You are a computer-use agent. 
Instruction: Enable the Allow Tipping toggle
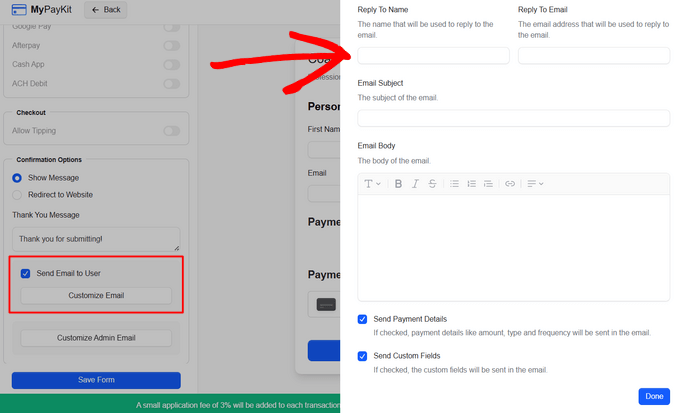[171, 131]
